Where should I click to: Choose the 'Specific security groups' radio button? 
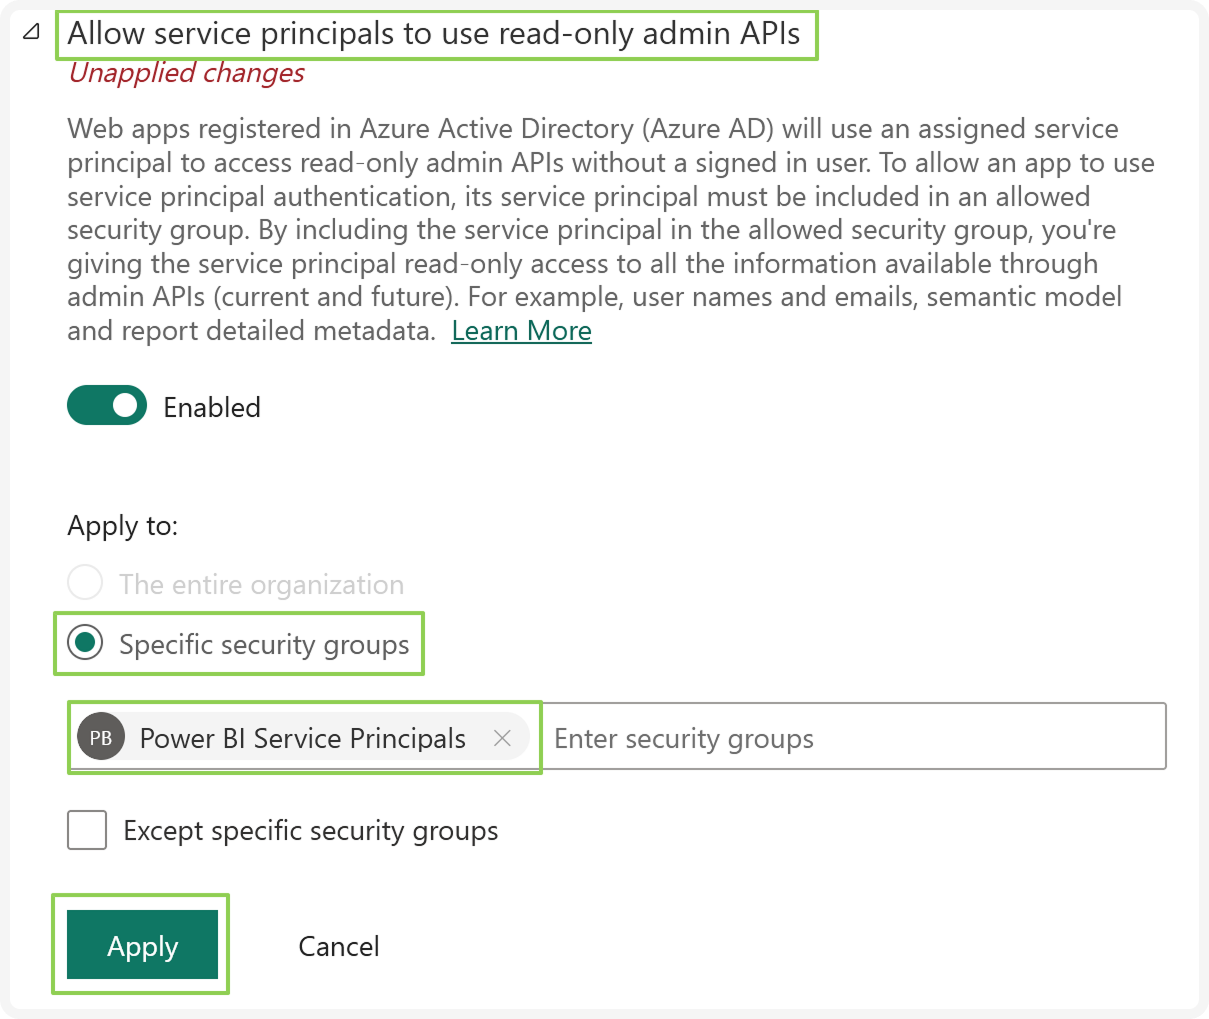point(86,643)
